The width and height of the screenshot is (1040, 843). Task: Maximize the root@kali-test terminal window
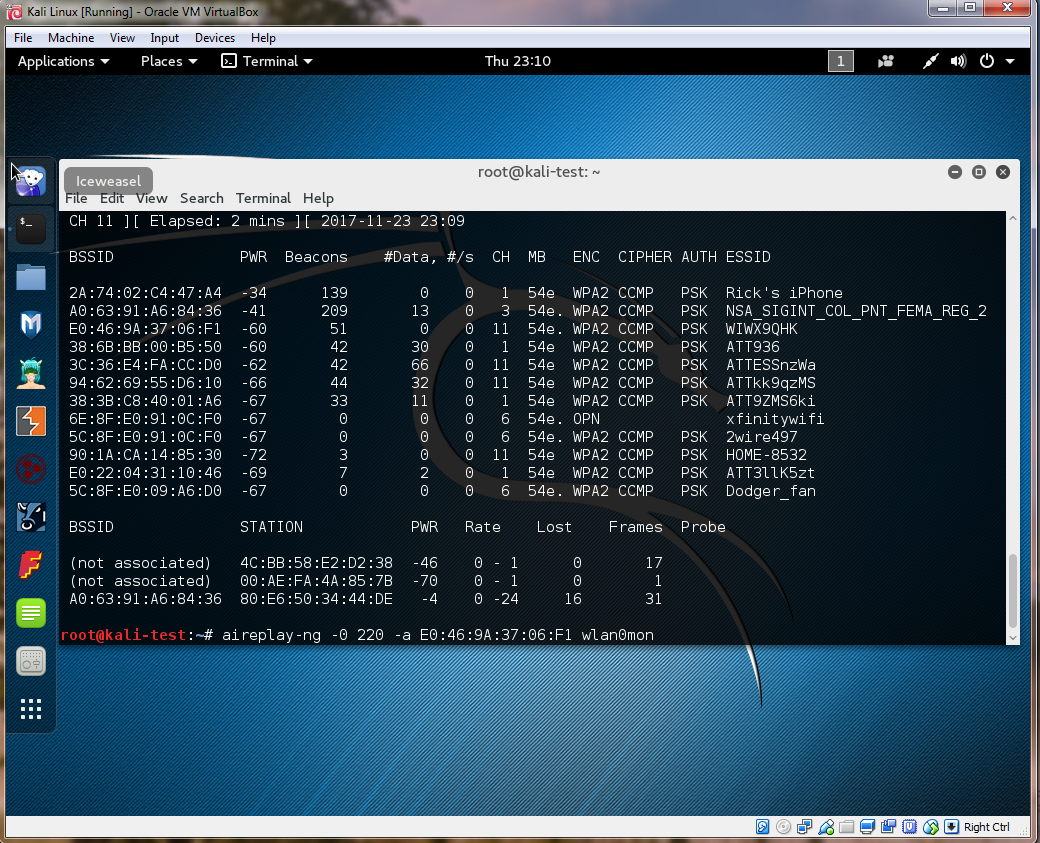point(978,172)
